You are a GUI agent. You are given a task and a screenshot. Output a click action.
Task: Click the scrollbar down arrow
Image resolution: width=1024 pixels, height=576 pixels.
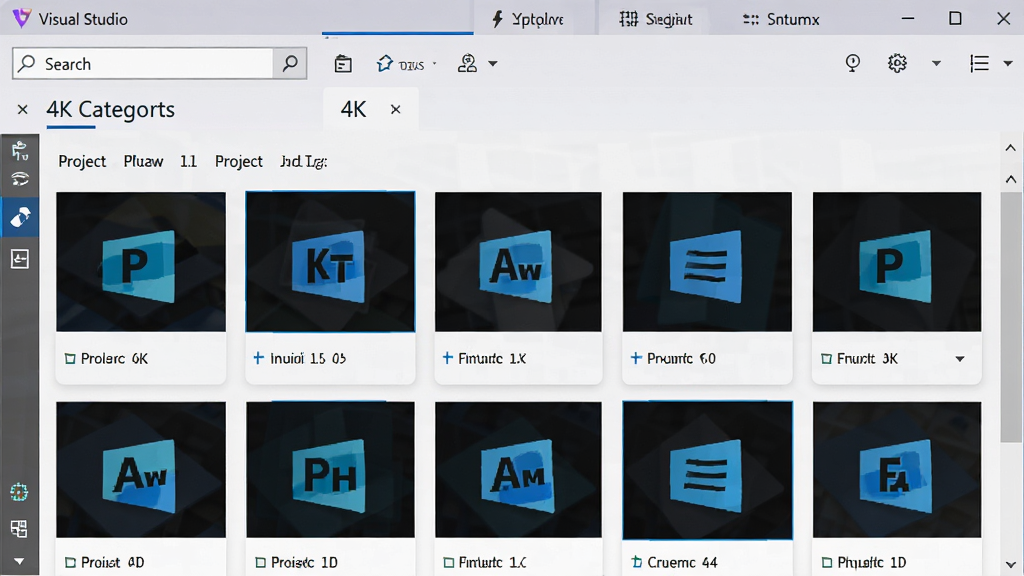pos(1010,564)
